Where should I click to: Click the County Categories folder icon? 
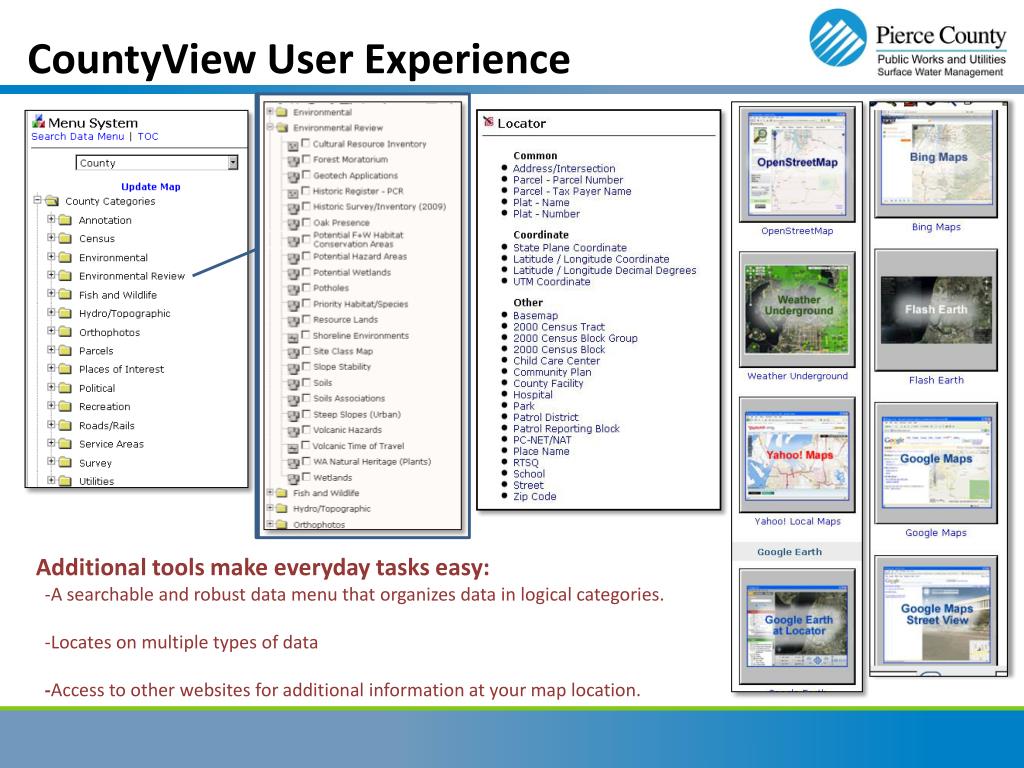(52, 201)
